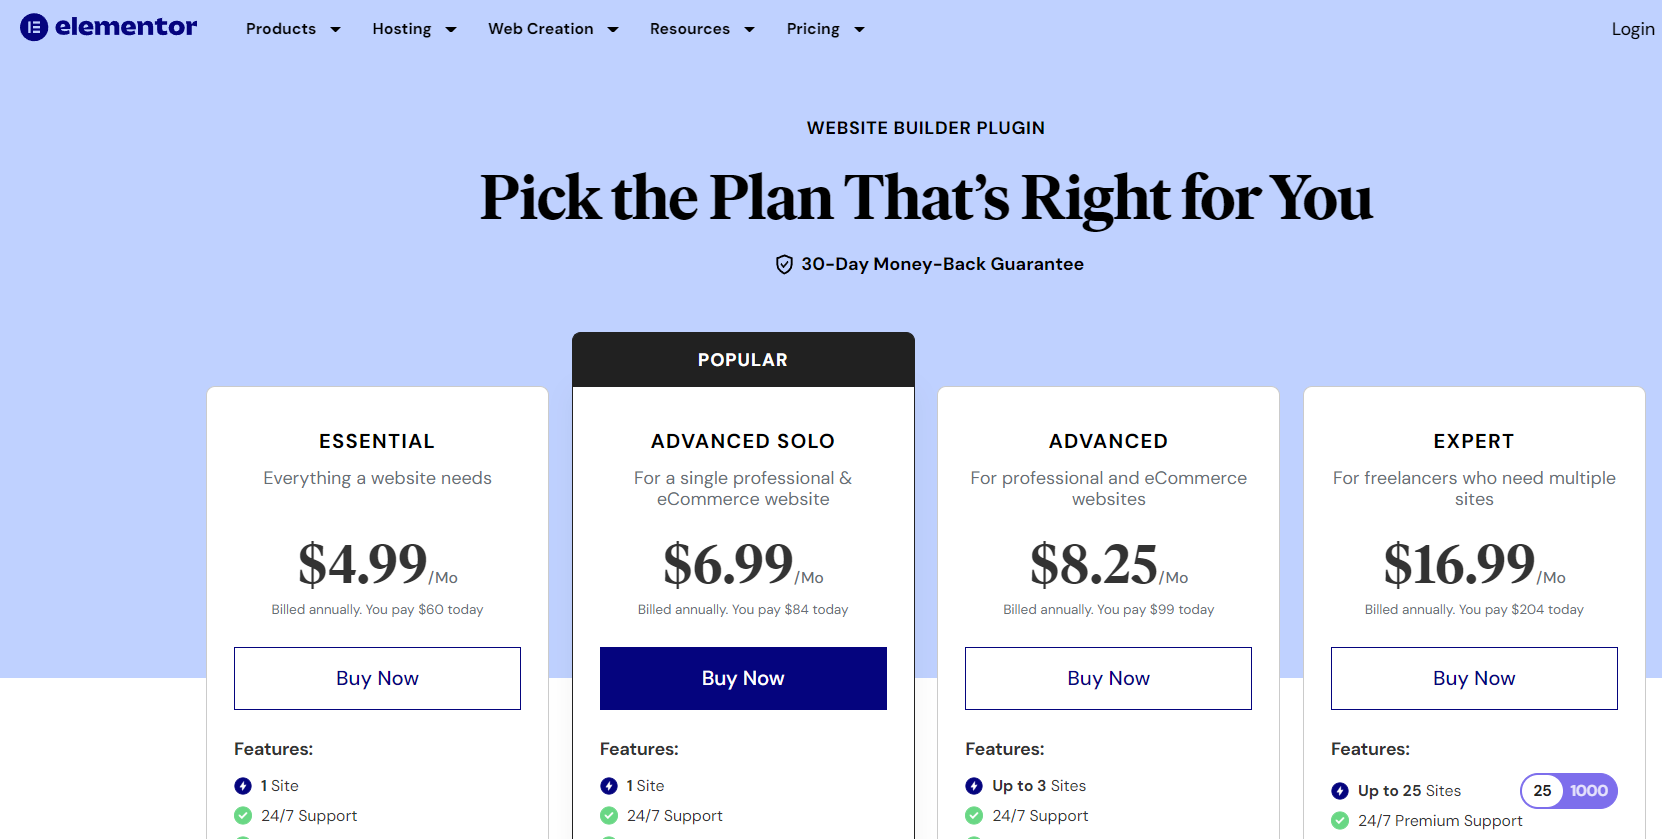Click the Advanced Solo 1 Site bolt icon
This screenshot has height=839, width=1662.
tap(609, 786)
